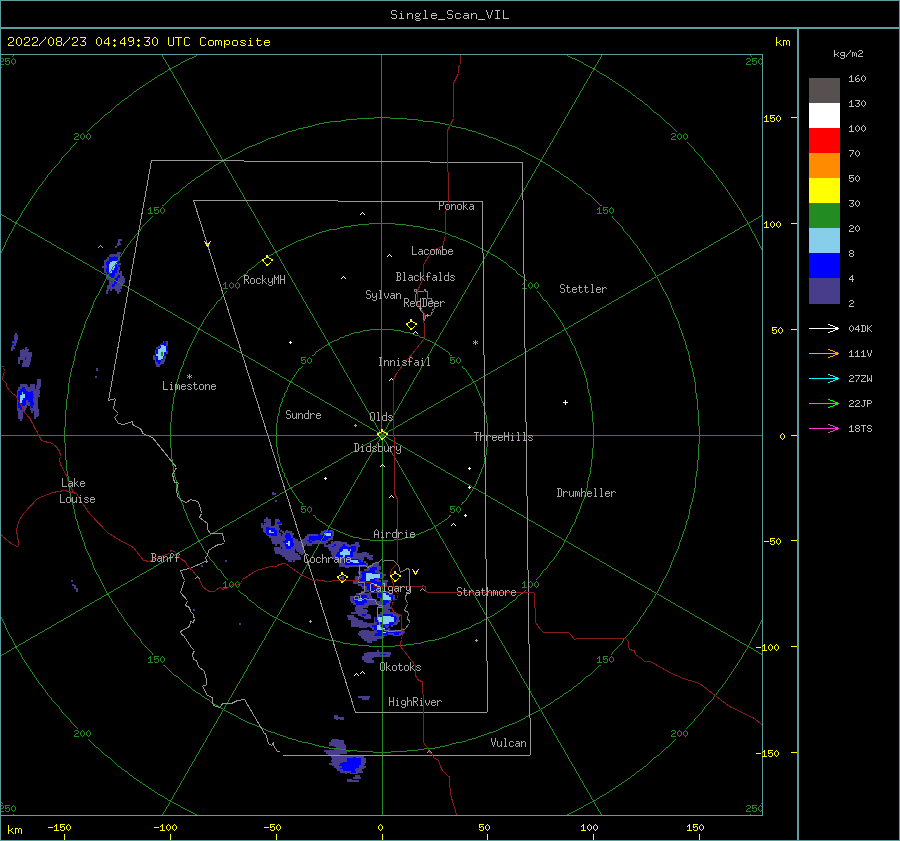Click the HighRiver town label
Screen dimensions: 900x841
tap(415, 702)
